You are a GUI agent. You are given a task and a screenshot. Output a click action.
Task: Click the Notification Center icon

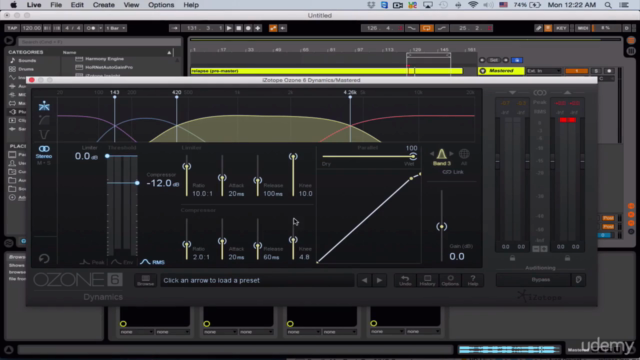[624, 5]
